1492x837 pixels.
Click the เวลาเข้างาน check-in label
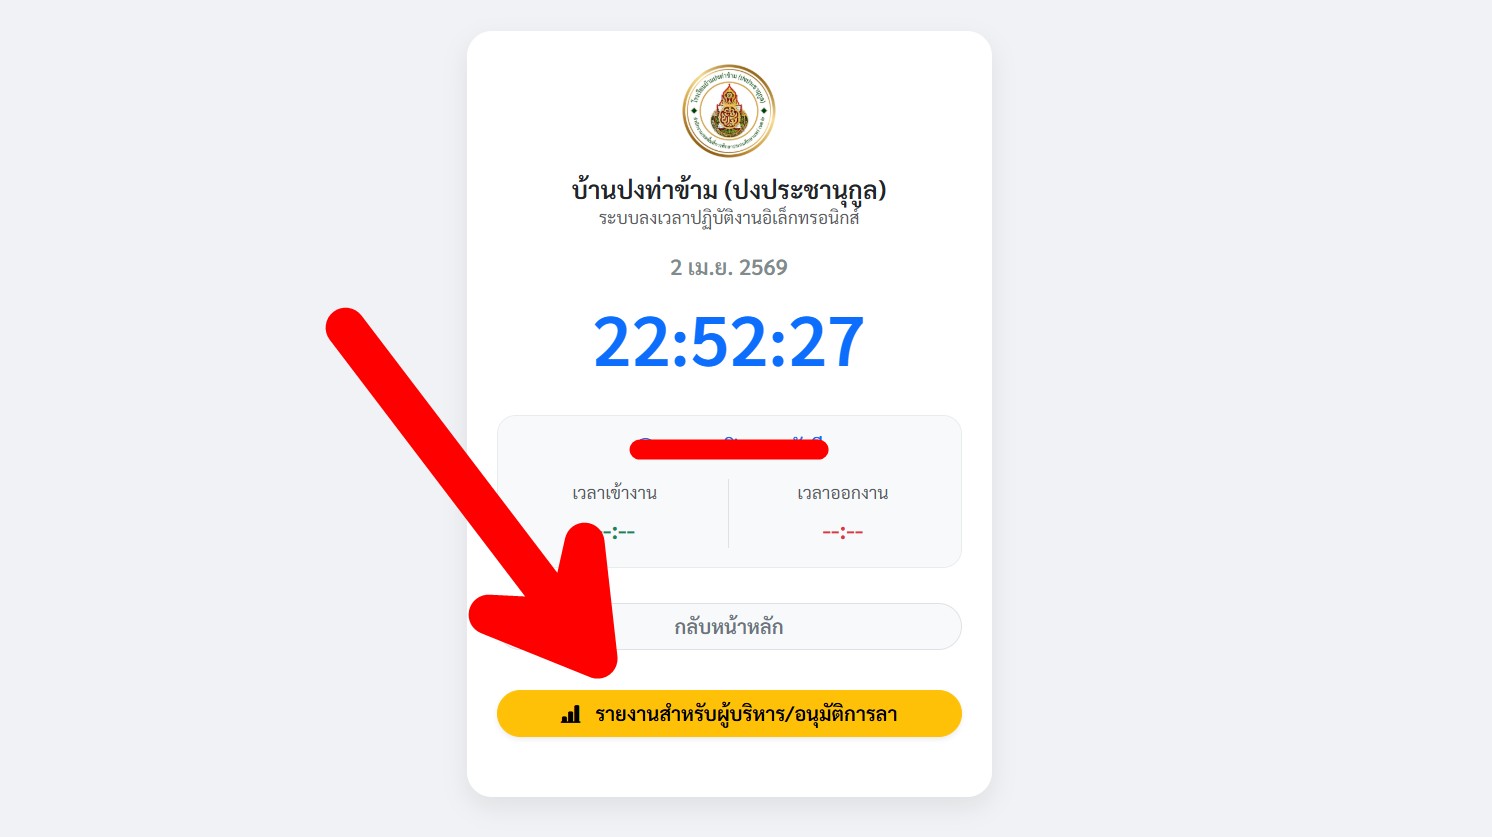614,493
